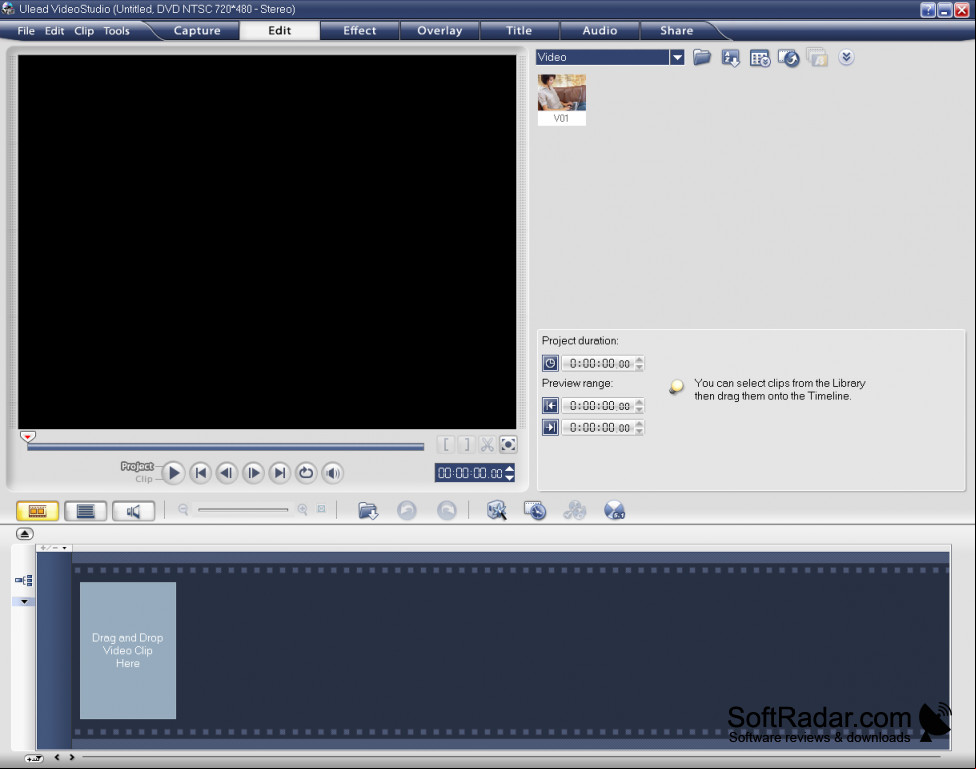
Task: Click the stepper on preview range start
Action: click(639, 406)
